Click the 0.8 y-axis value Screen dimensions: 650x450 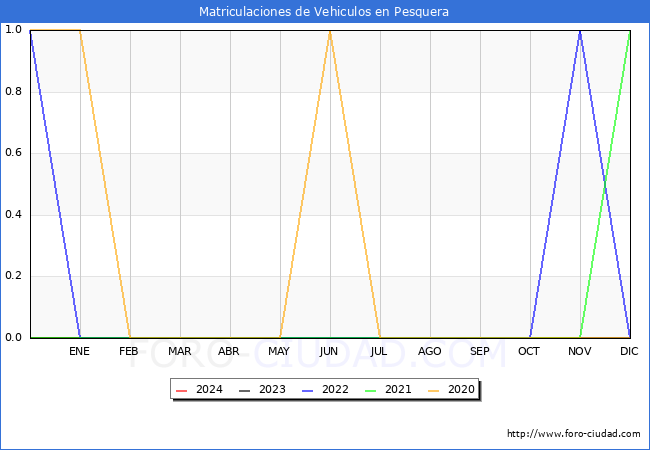click(13, 92)
